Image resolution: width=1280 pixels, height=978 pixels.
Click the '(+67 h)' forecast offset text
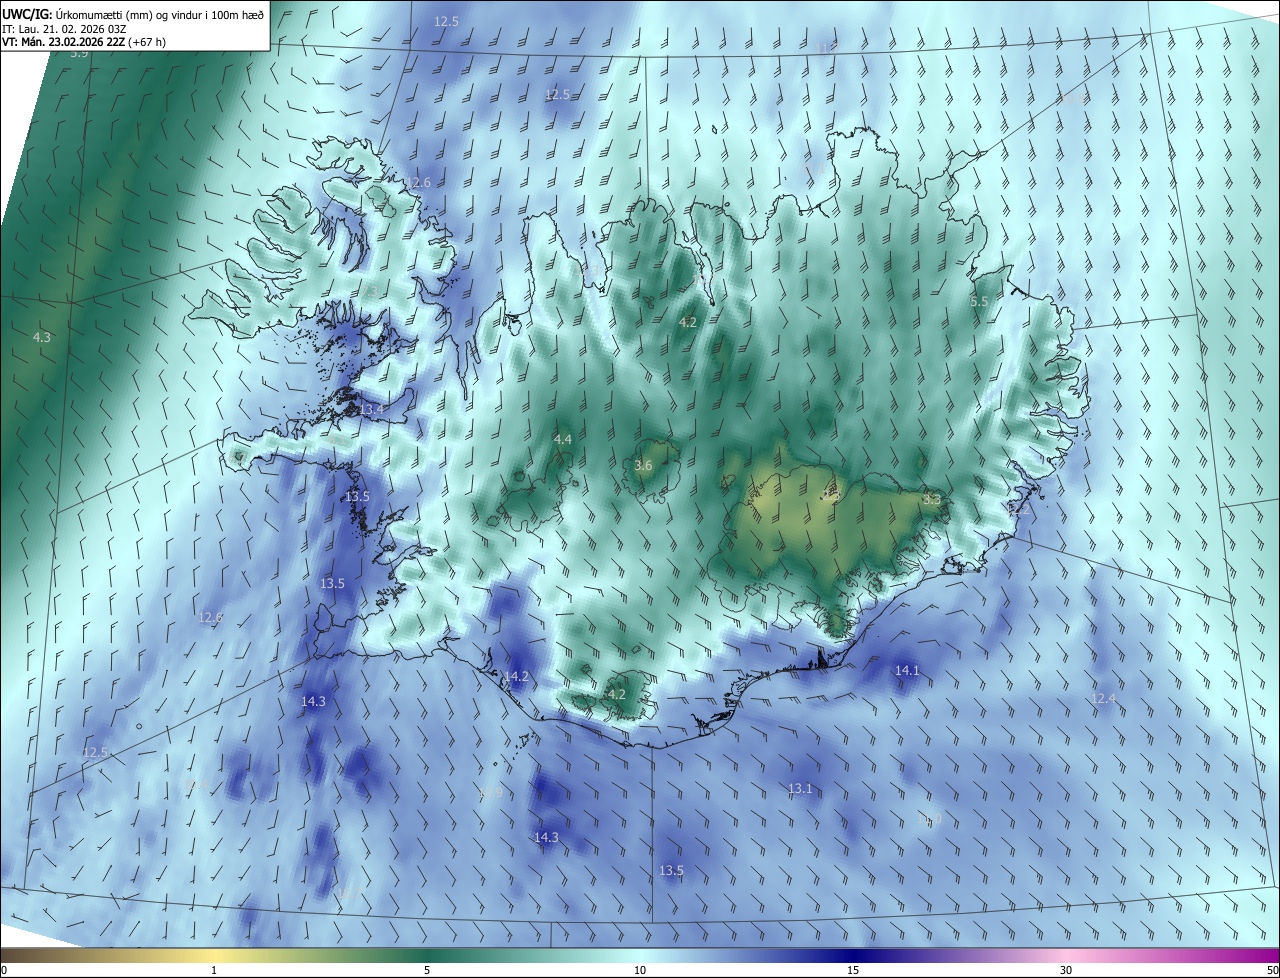tap(147, 42)
